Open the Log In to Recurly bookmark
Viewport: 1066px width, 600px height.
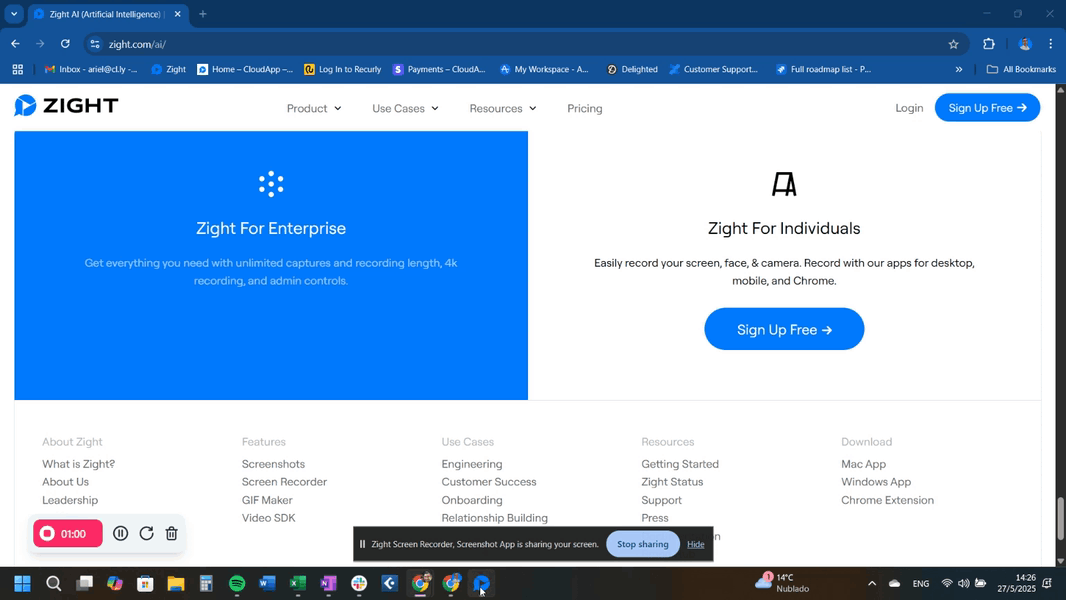pos(343,69)
